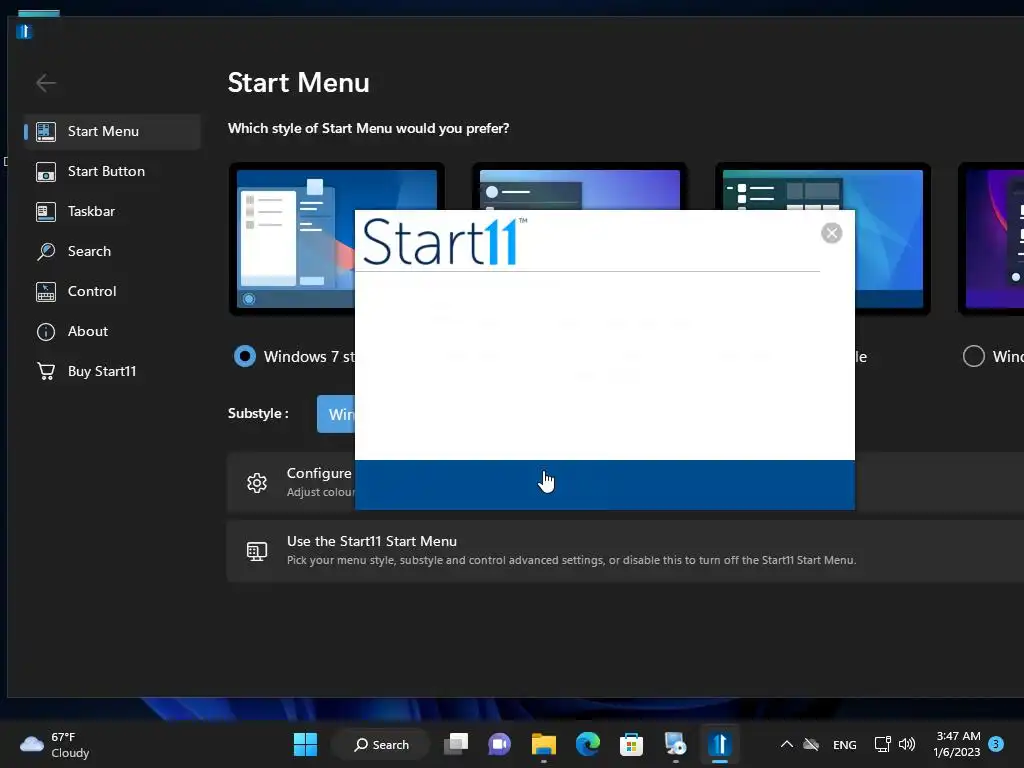
Task: Open the volume tray icon
Action: pyautogui.click(x=907, y=744)
